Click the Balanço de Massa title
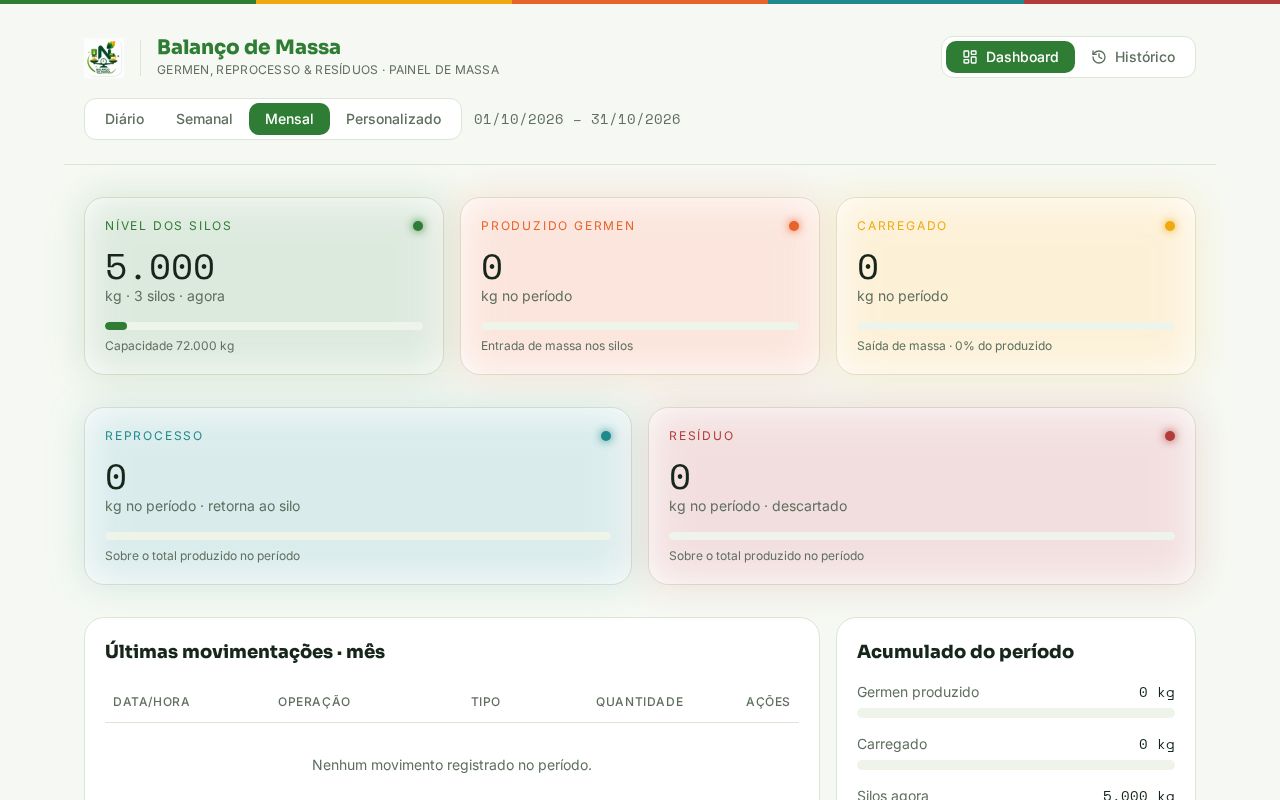The height and width of the screenshot is (800, 1280). pyautogui.click(x=249, y=47)
